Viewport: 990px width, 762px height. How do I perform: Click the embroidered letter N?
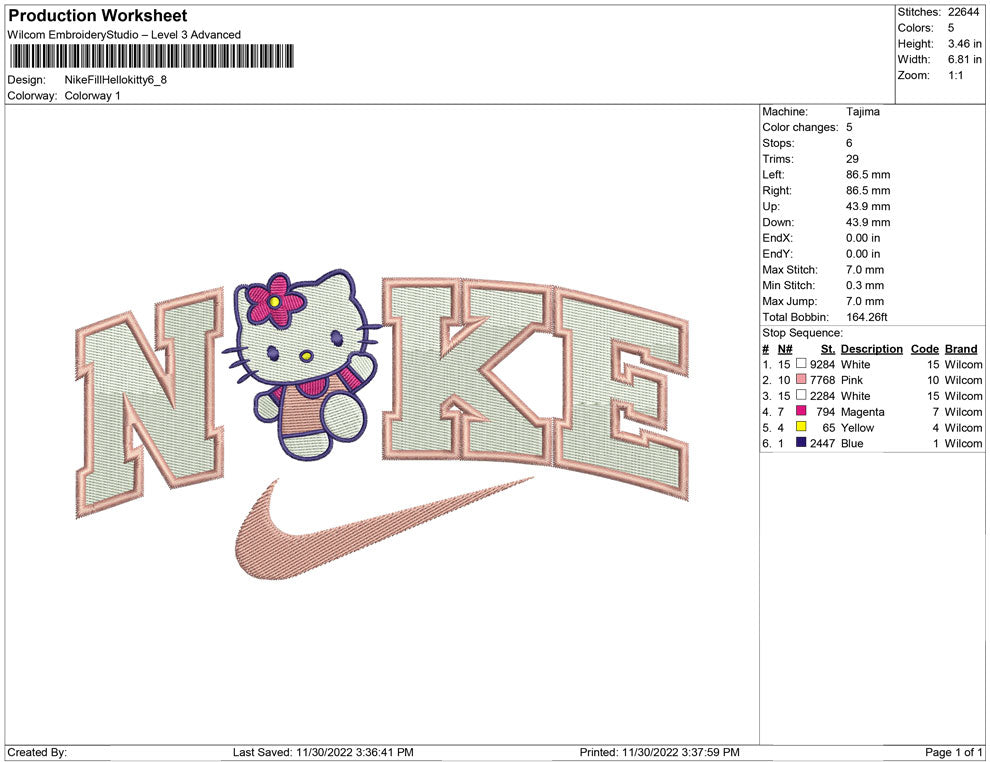(150, 405)
